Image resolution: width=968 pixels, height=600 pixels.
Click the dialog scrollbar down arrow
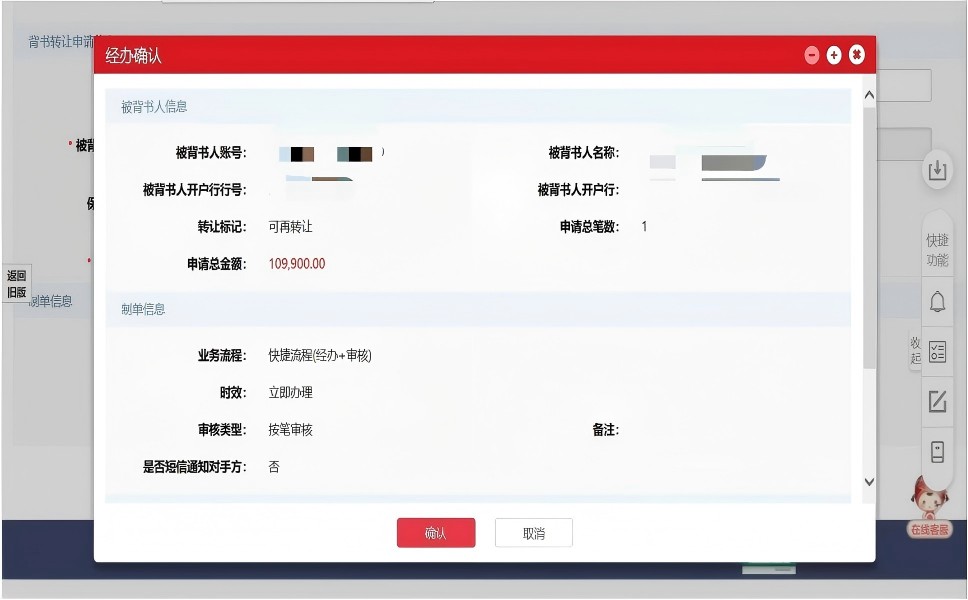(x=868, y=482)
